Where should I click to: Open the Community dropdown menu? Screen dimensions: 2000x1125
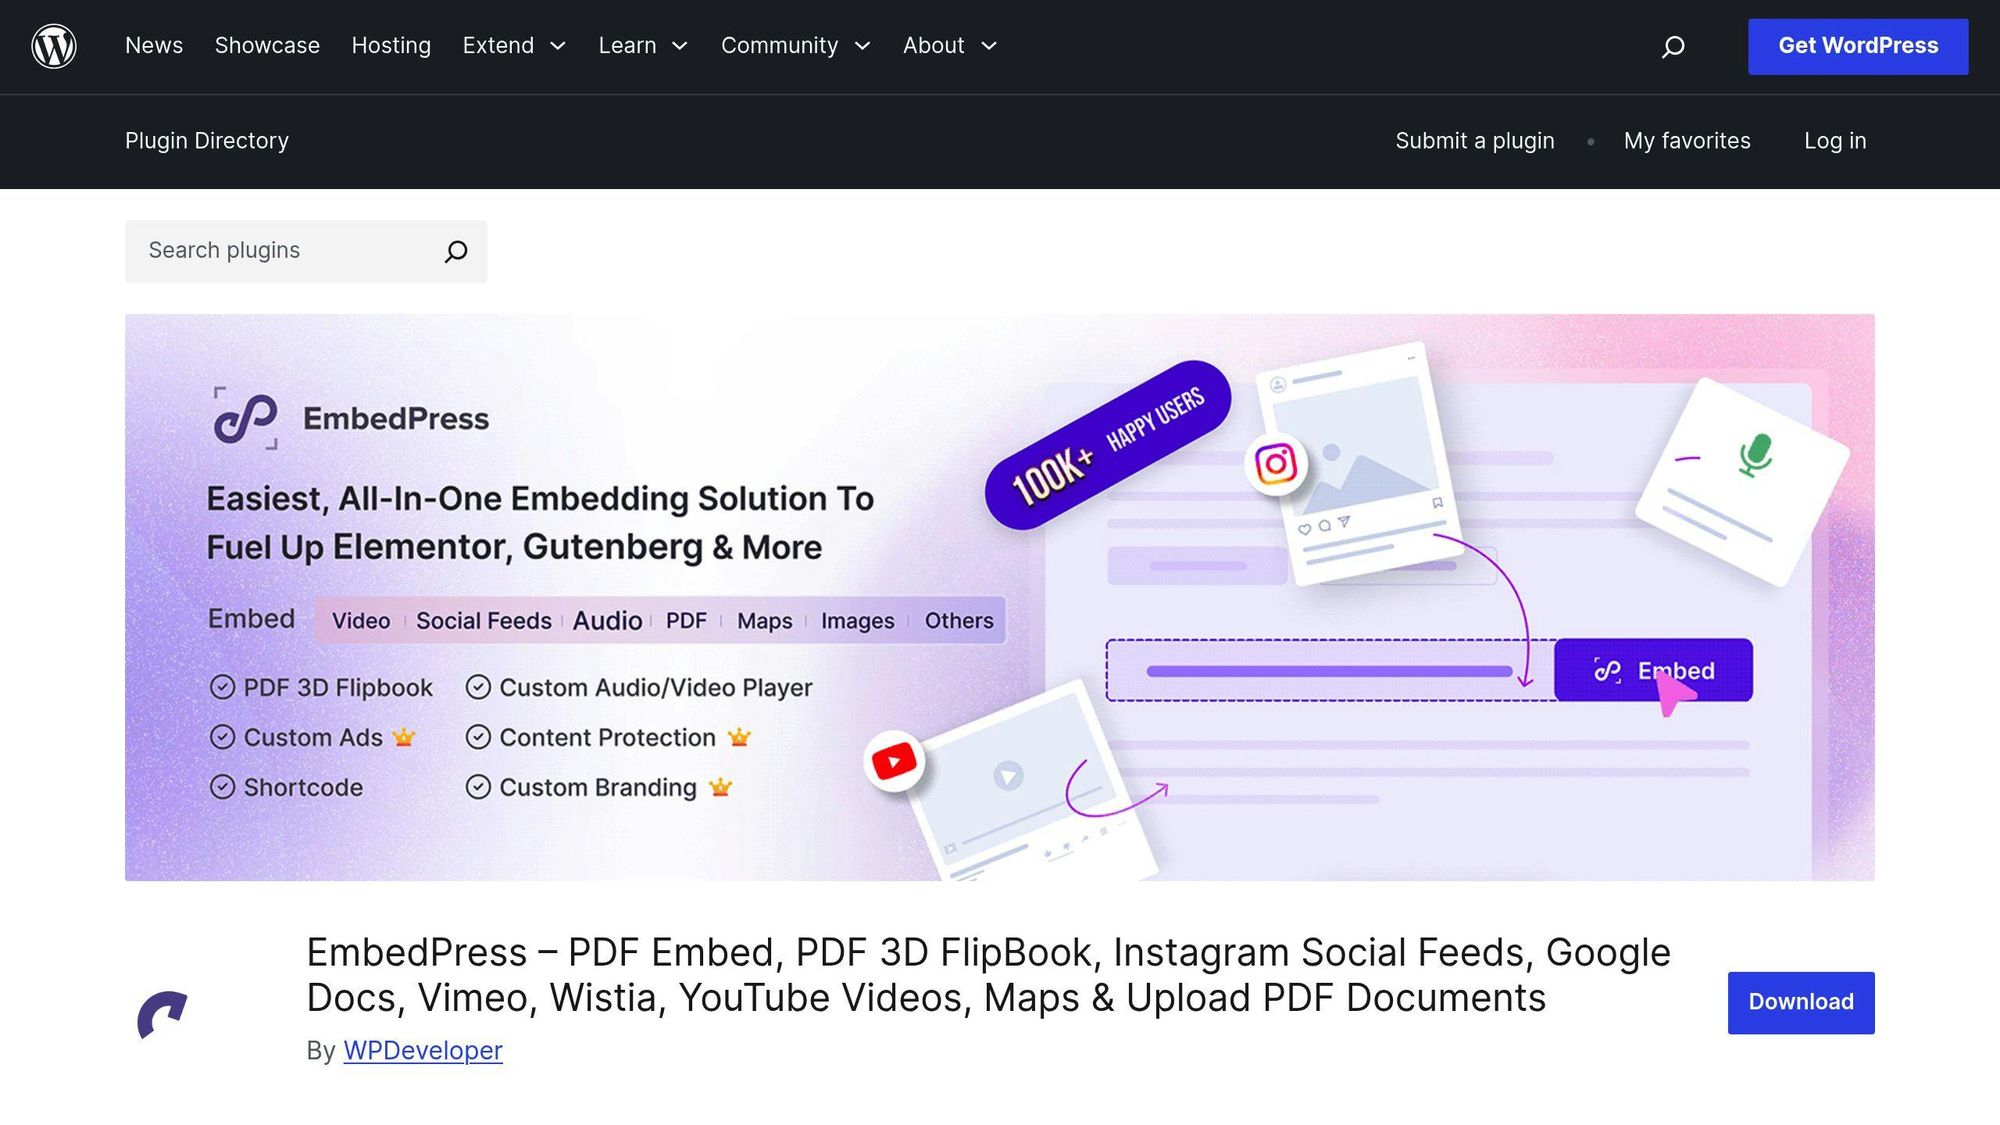[x=795, y=46]
